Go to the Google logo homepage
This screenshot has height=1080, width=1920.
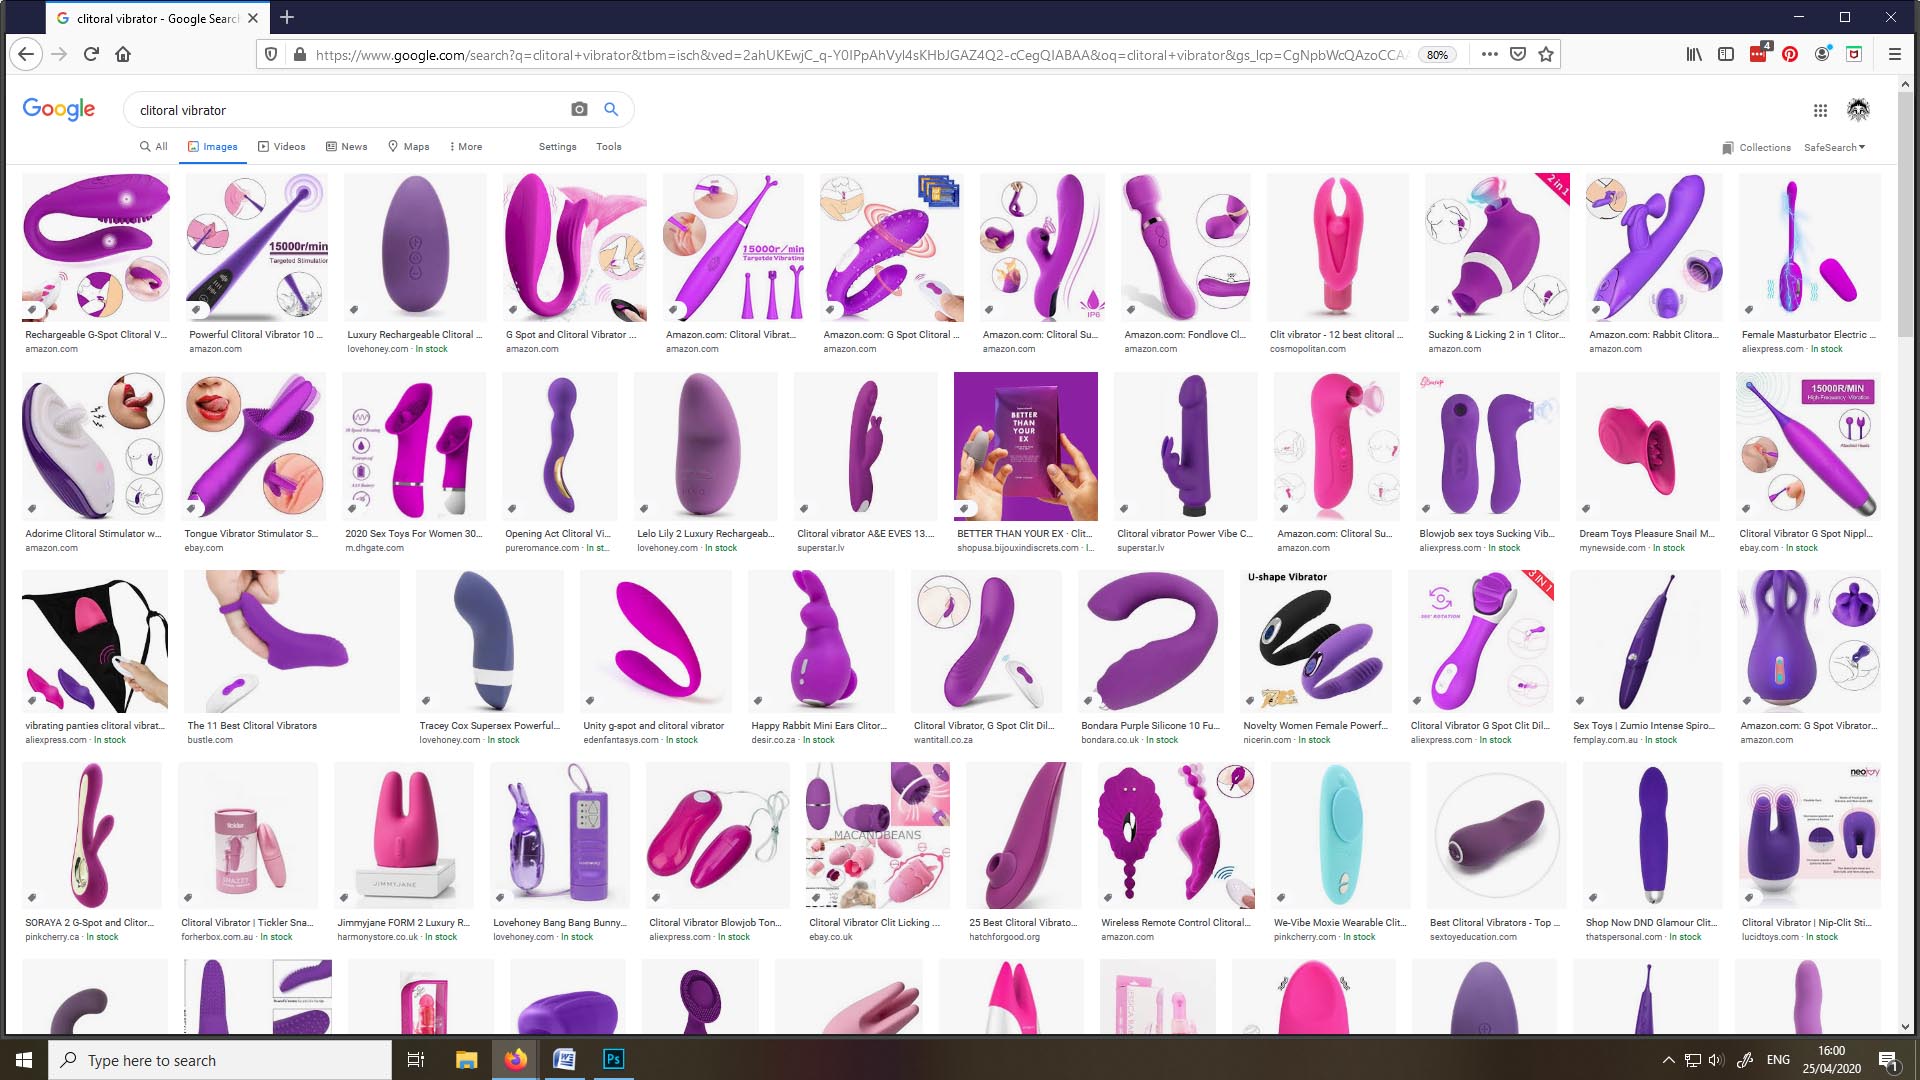[x=59, y=109]
